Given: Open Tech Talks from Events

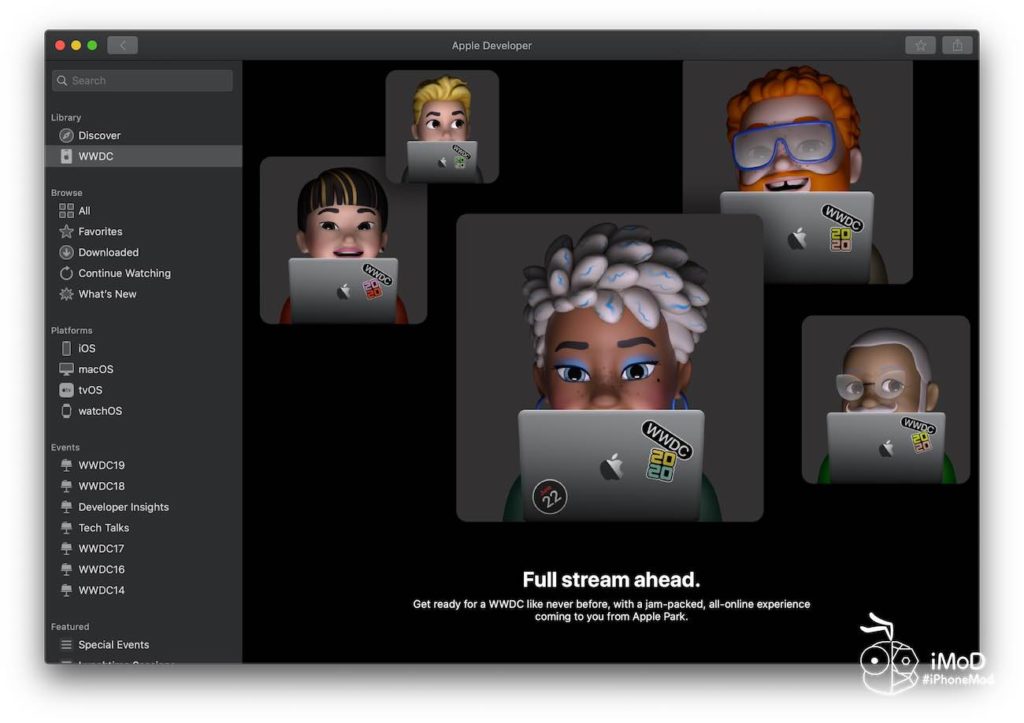Looking at the screenshot, I should coord(103,528).
